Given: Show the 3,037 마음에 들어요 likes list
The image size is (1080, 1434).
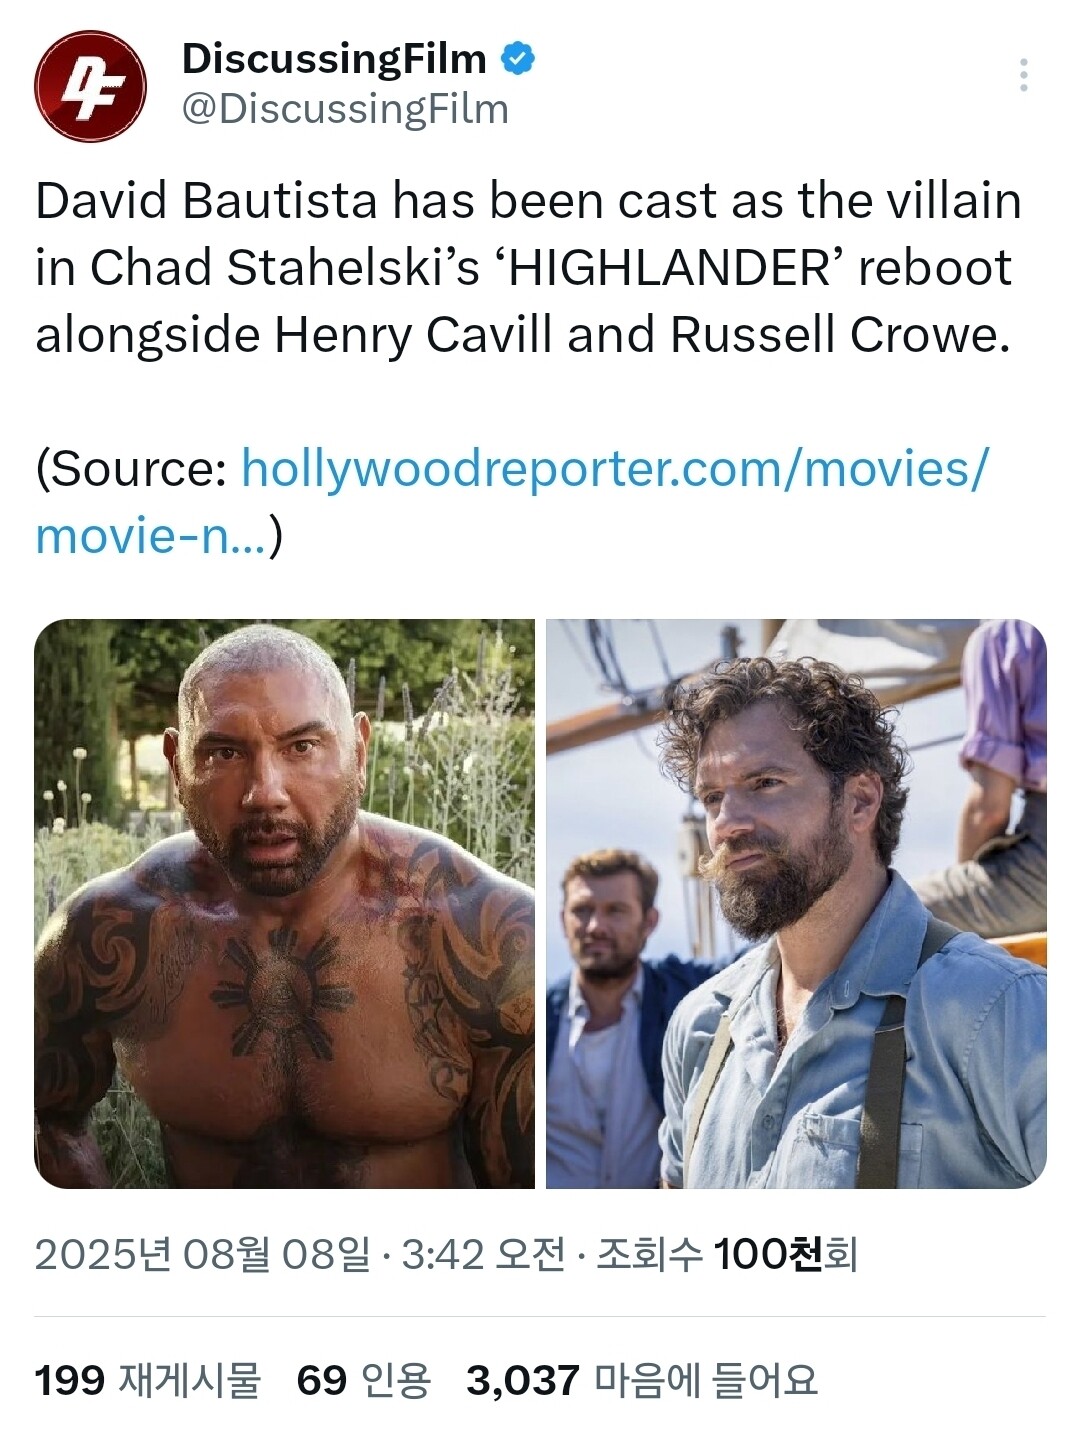Looking at the screenshot, I should coord(642,1381).
